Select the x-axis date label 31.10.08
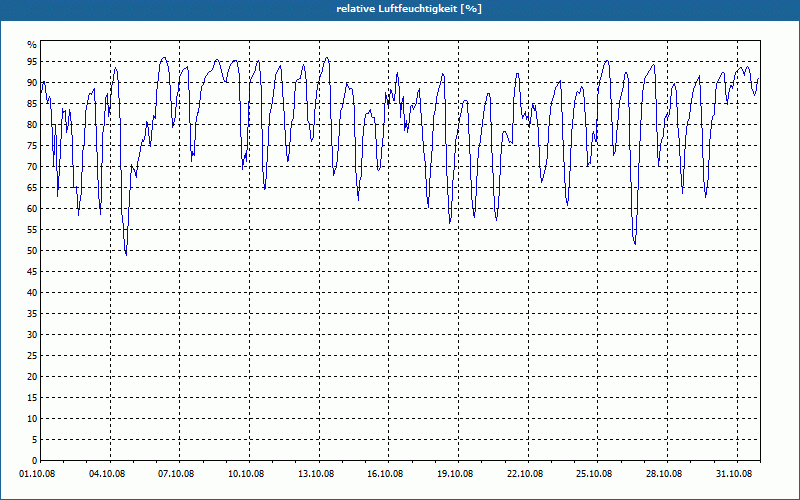The height and width of the screenshot is (500, 800). coord(734,473)
